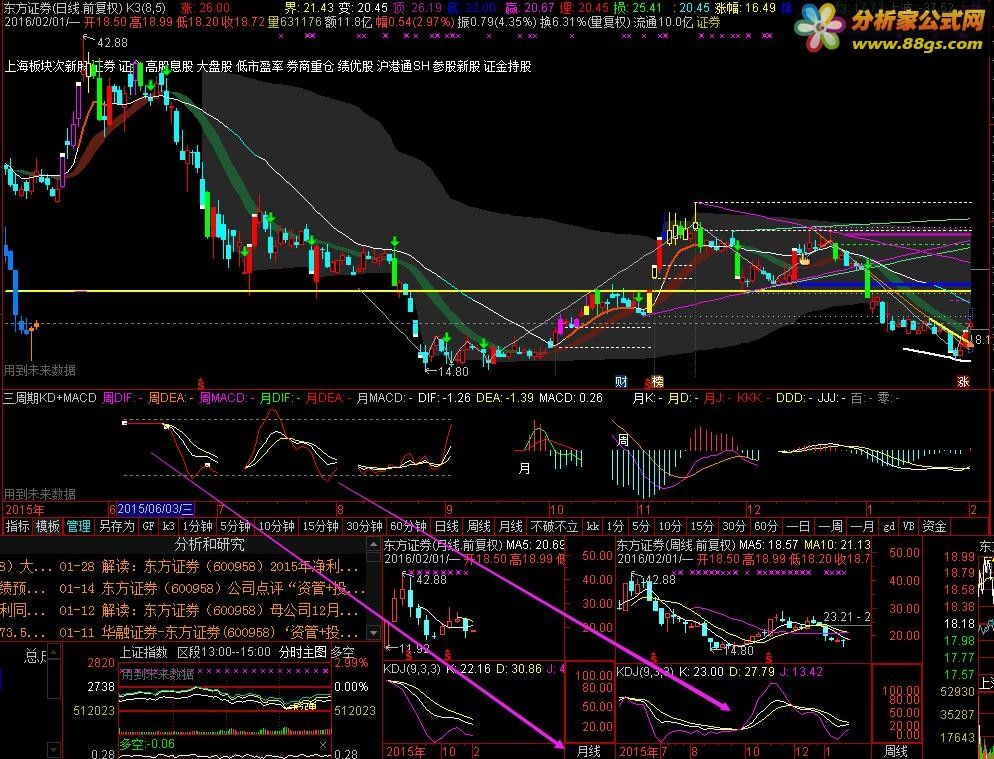Click the 分析和研究 panel header
The height and width of the screenshot is (759, 994).
click(x=209, y=544)
